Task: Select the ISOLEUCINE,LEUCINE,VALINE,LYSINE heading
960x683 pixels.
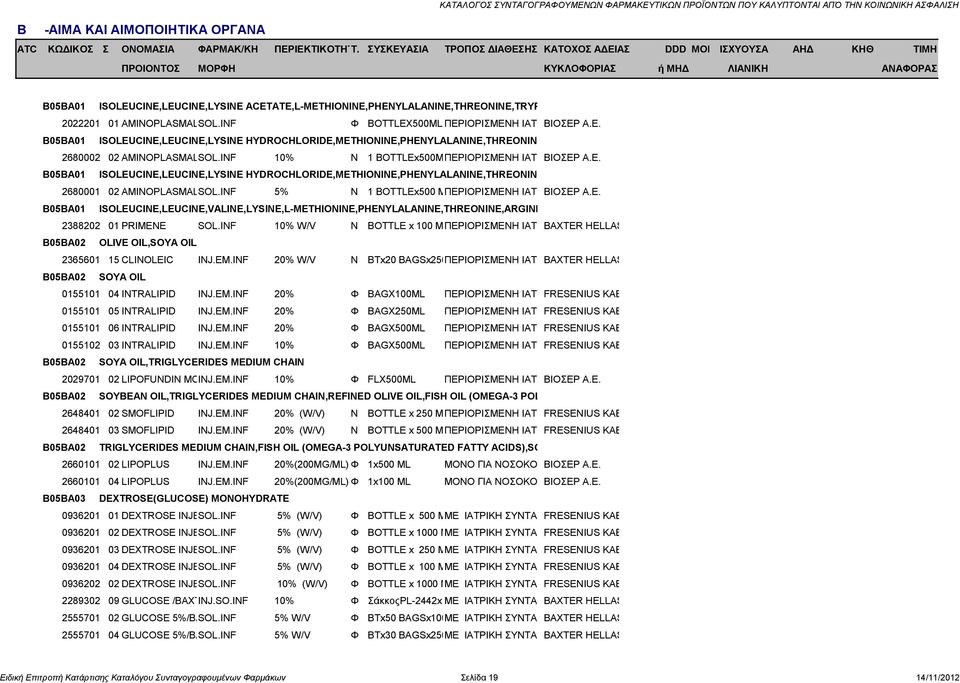Action: tap(318, 209)
